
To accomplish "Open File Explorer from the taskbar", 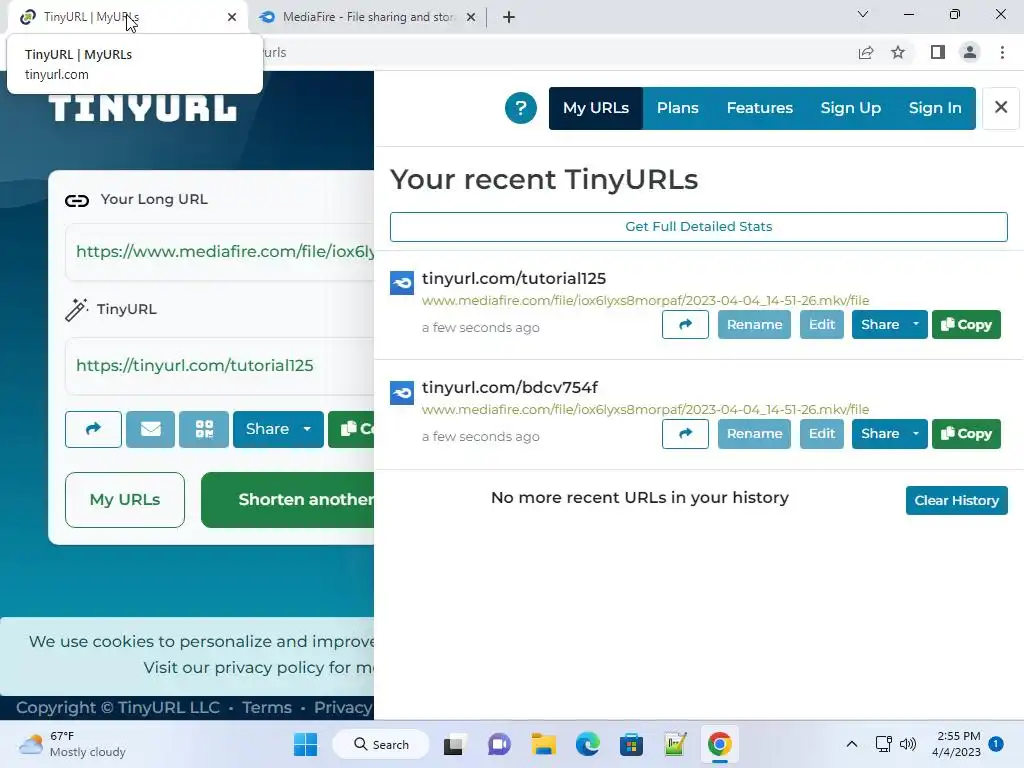I will pyautogui.click(x=543, y=744).
